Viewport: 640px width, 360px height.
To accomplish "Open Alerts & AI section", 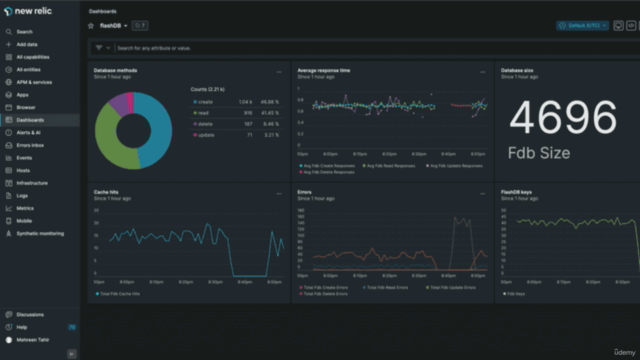I will point(28,133).
